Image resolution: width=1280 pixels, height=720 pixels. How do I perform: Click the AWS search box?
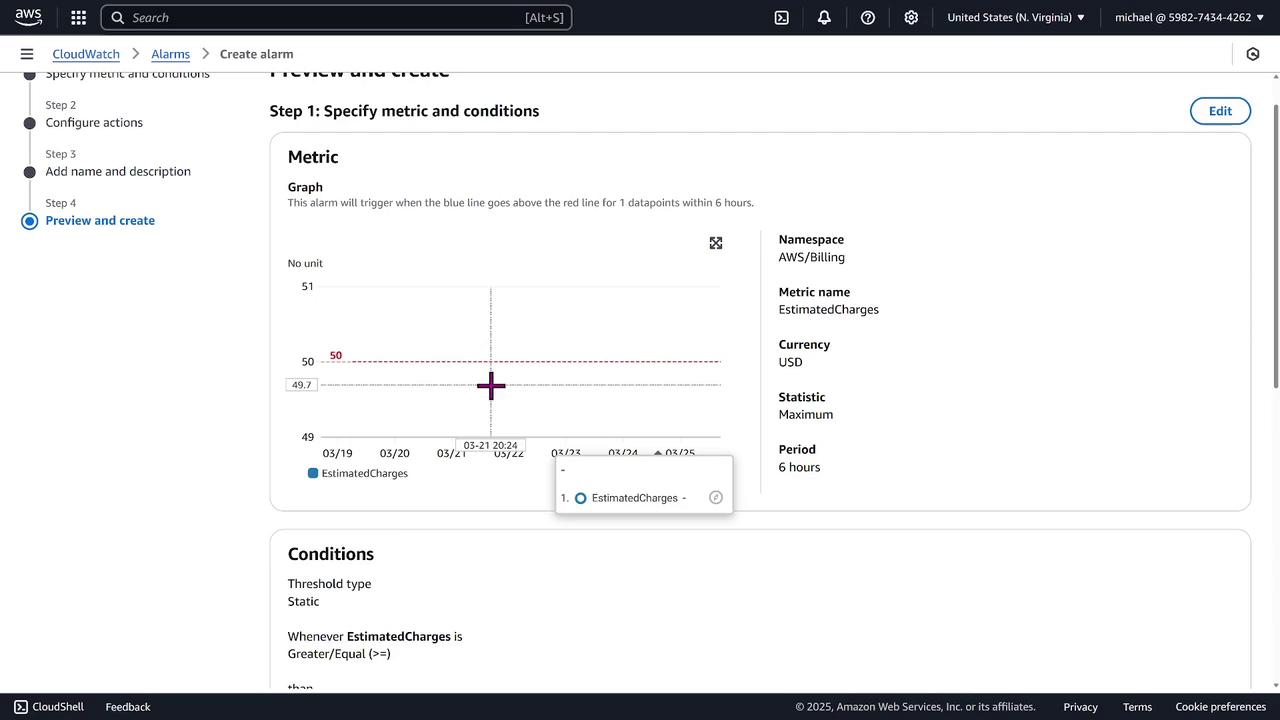point(336,17)
